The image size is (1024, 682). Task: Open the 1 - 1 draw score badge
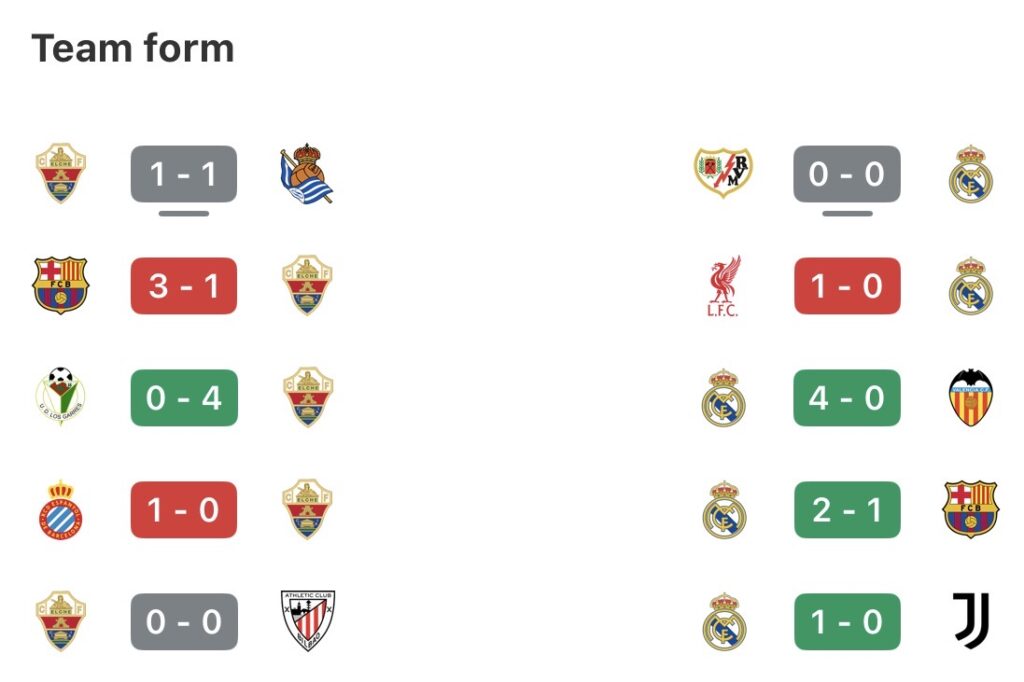tap(184, 174)
